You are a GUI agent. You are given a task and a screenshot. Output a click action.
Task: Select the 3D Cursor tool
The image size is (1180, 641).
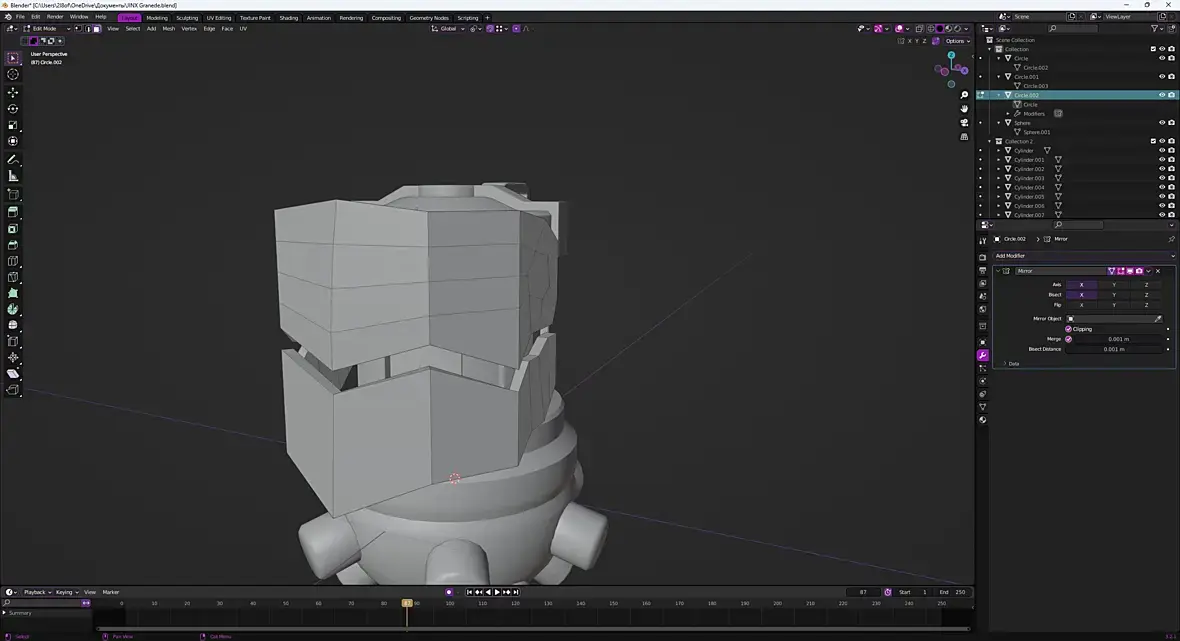pos(13,74)
